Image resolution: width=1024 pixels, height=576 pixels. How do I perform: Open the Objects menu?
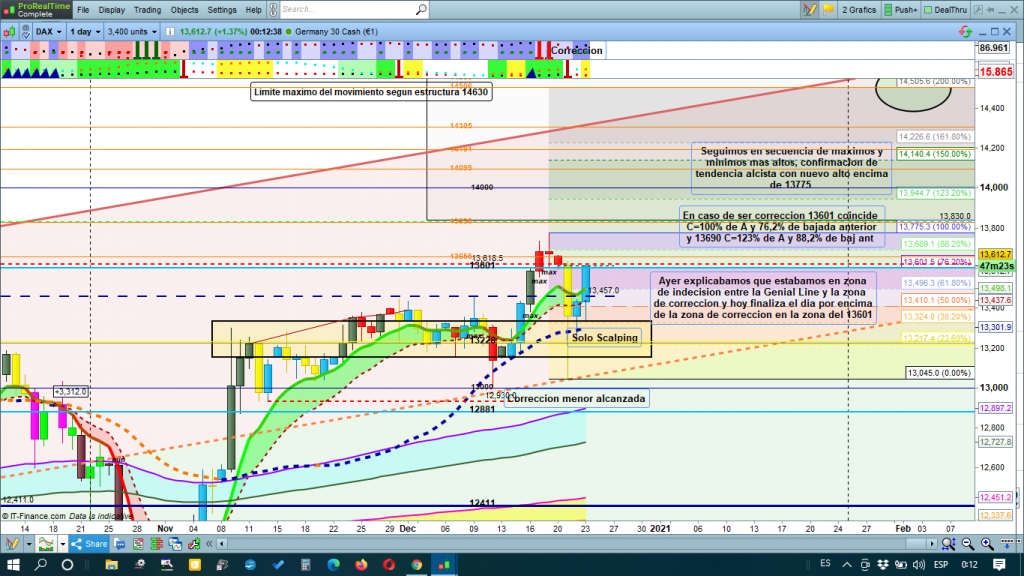coord(184,9)
